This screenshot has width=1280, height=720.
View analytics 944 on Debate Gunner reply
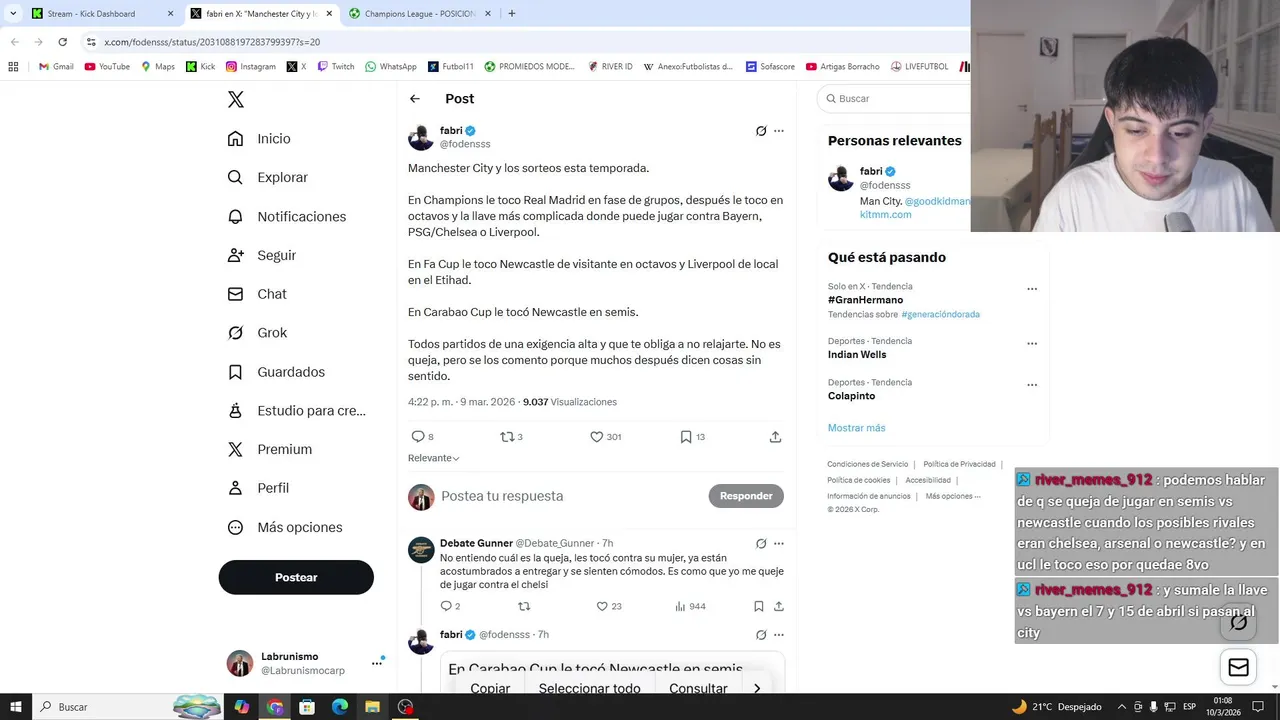[690, 606]
